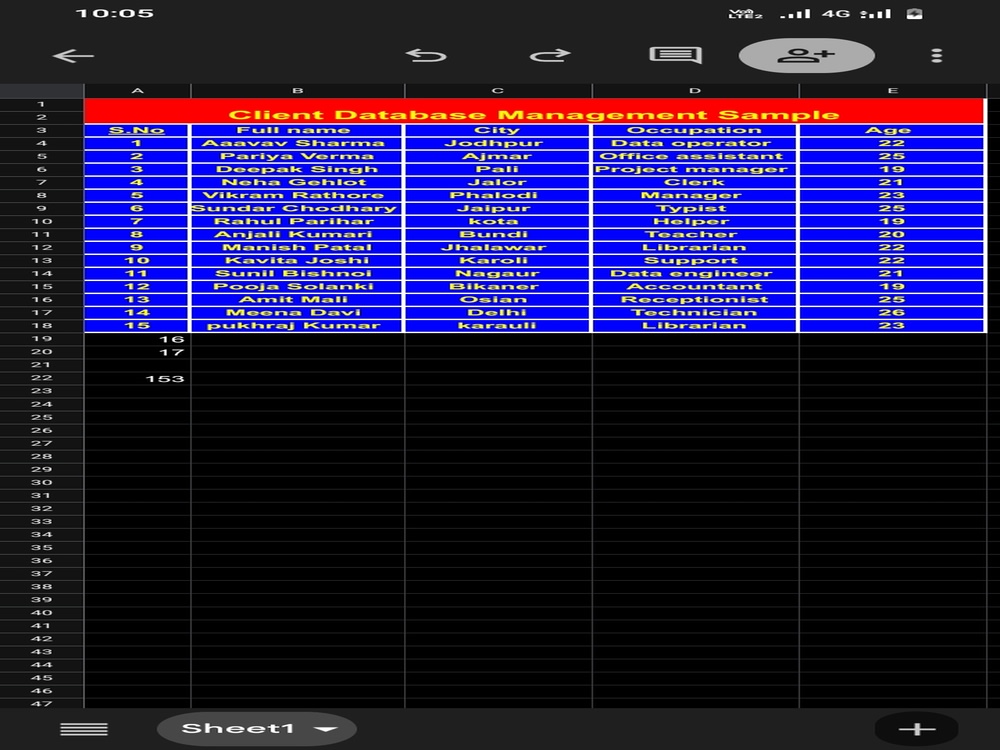Image resolution: width=1000 pixels, height=750 pixels.
Task: Select city cell Bikaner
Action: pos(498,286)
